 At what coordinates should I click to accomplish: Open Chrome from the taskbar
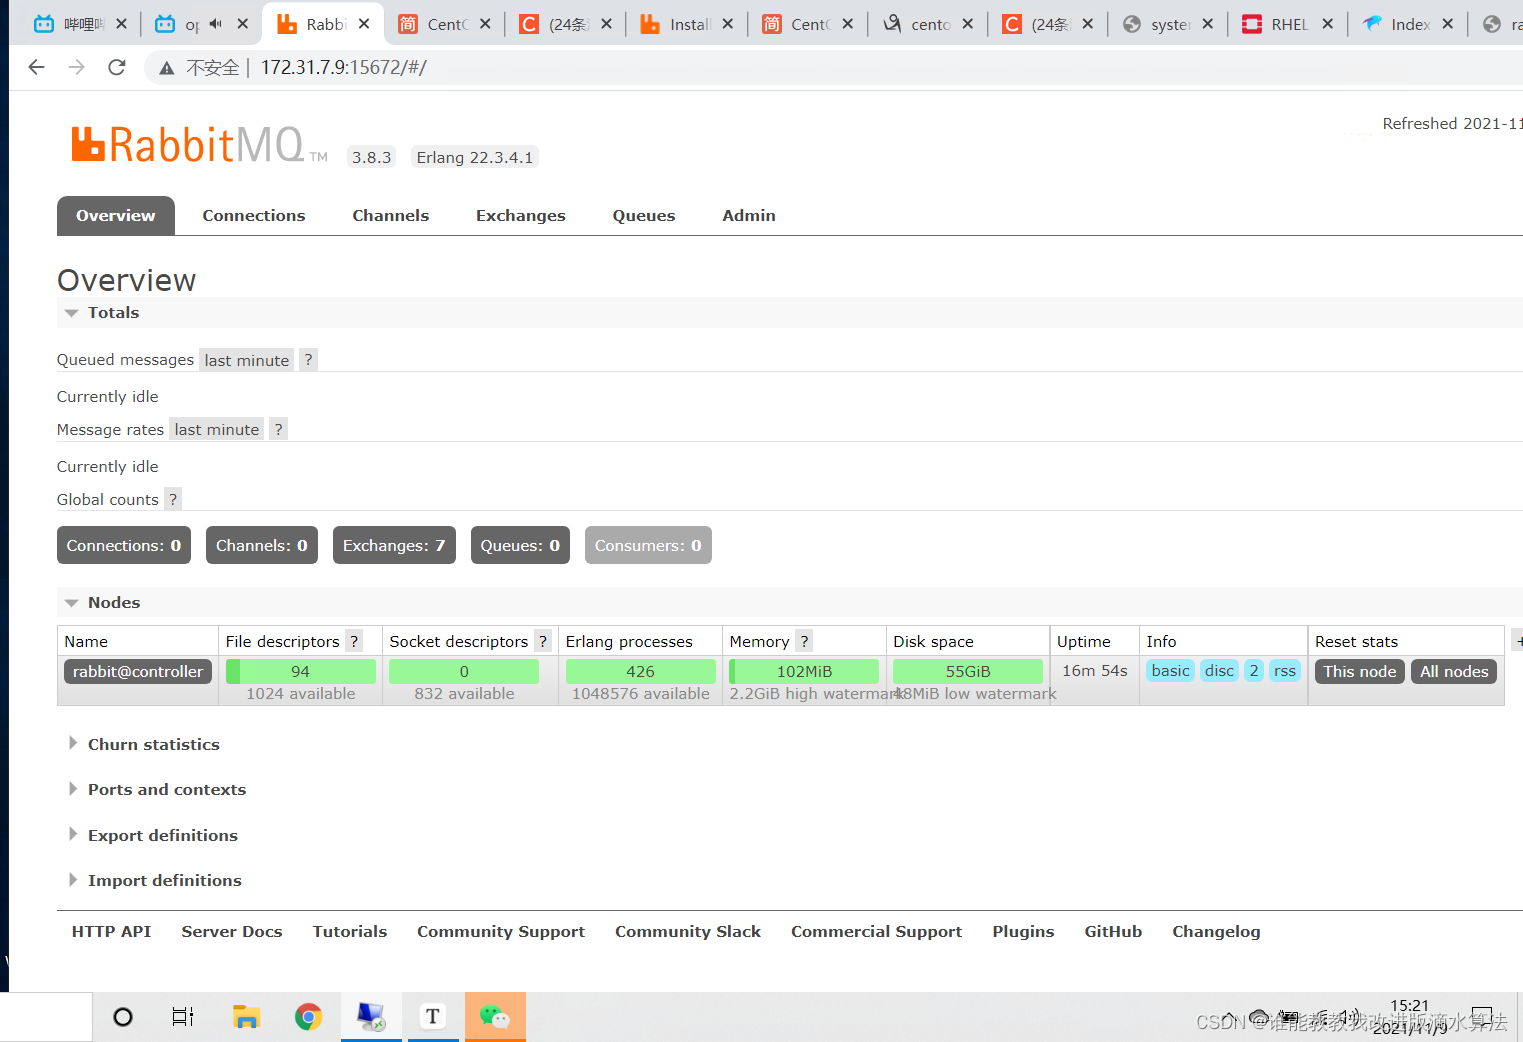pos(308,1017)
